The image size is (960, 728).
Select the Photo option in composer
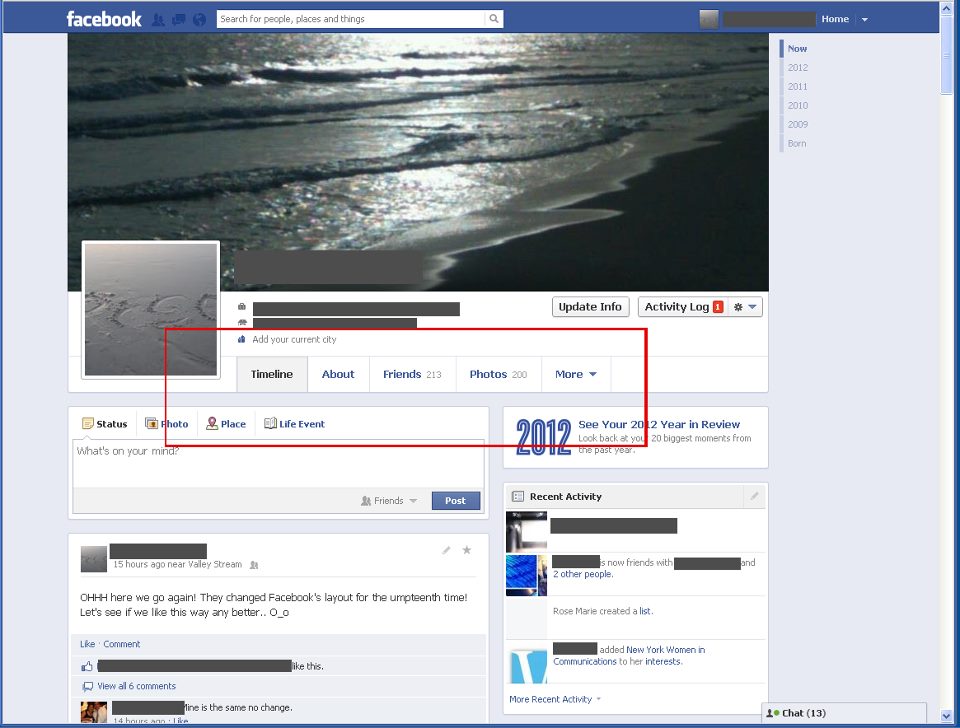click(x=167, y=424)
